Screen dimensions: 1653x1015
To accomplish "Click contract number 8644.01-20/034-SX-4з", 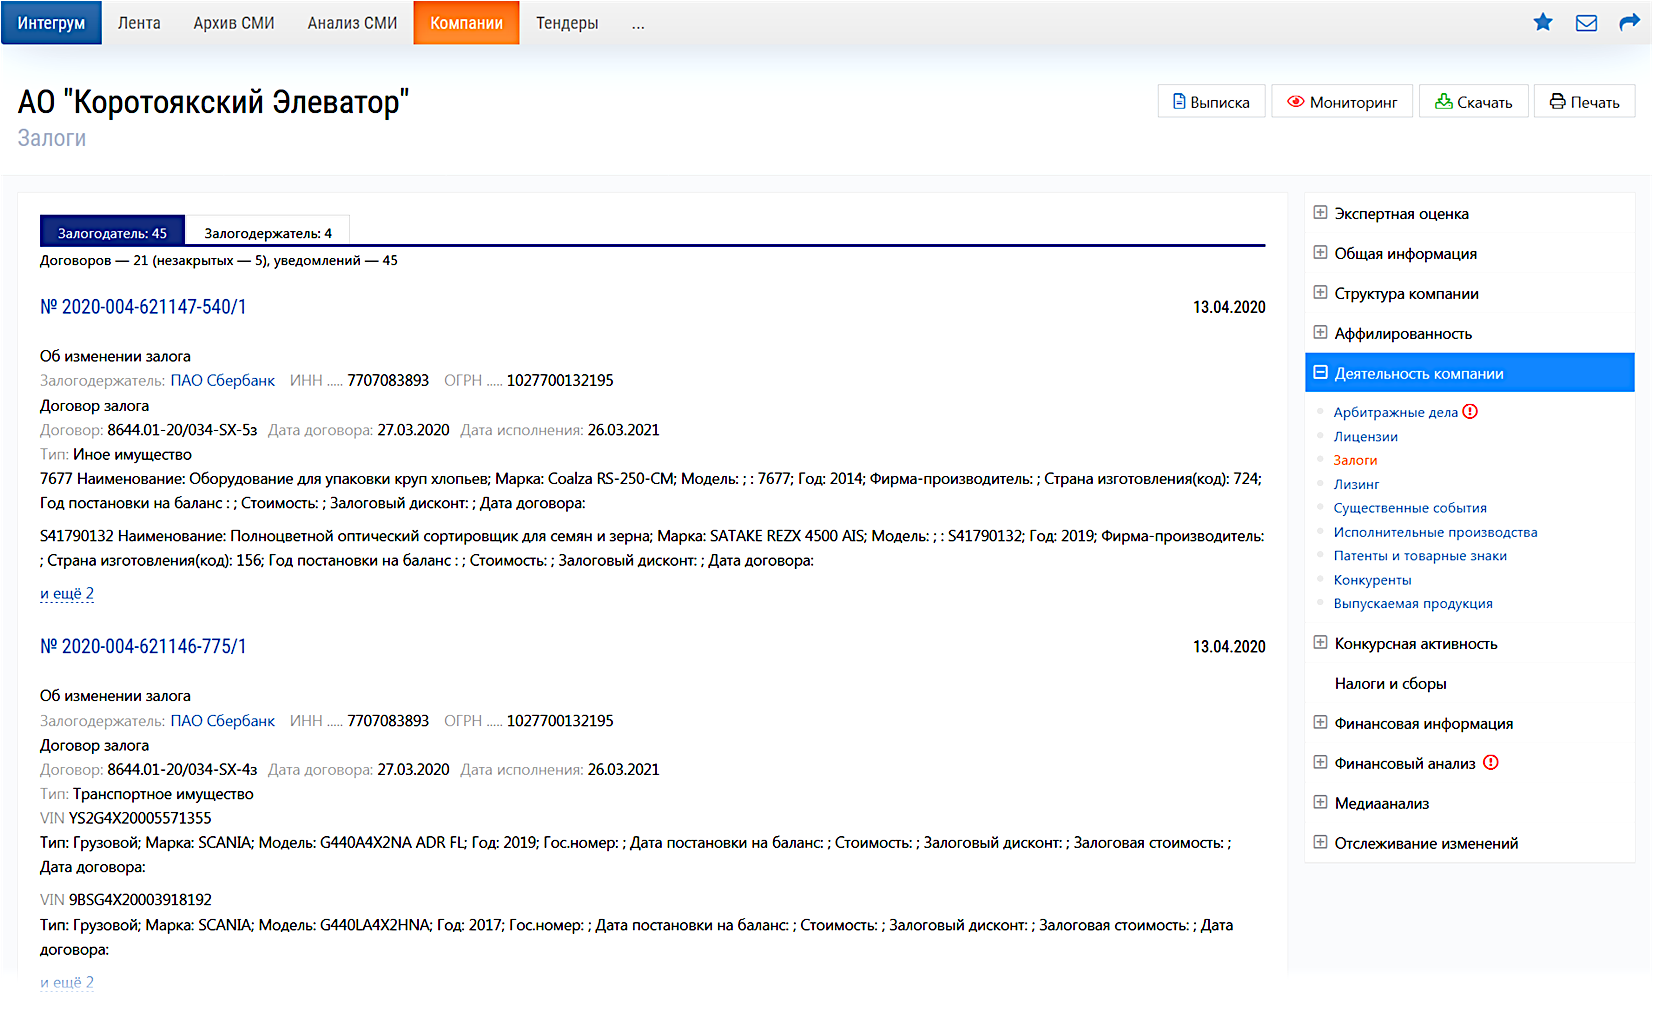I will point(182,769).
